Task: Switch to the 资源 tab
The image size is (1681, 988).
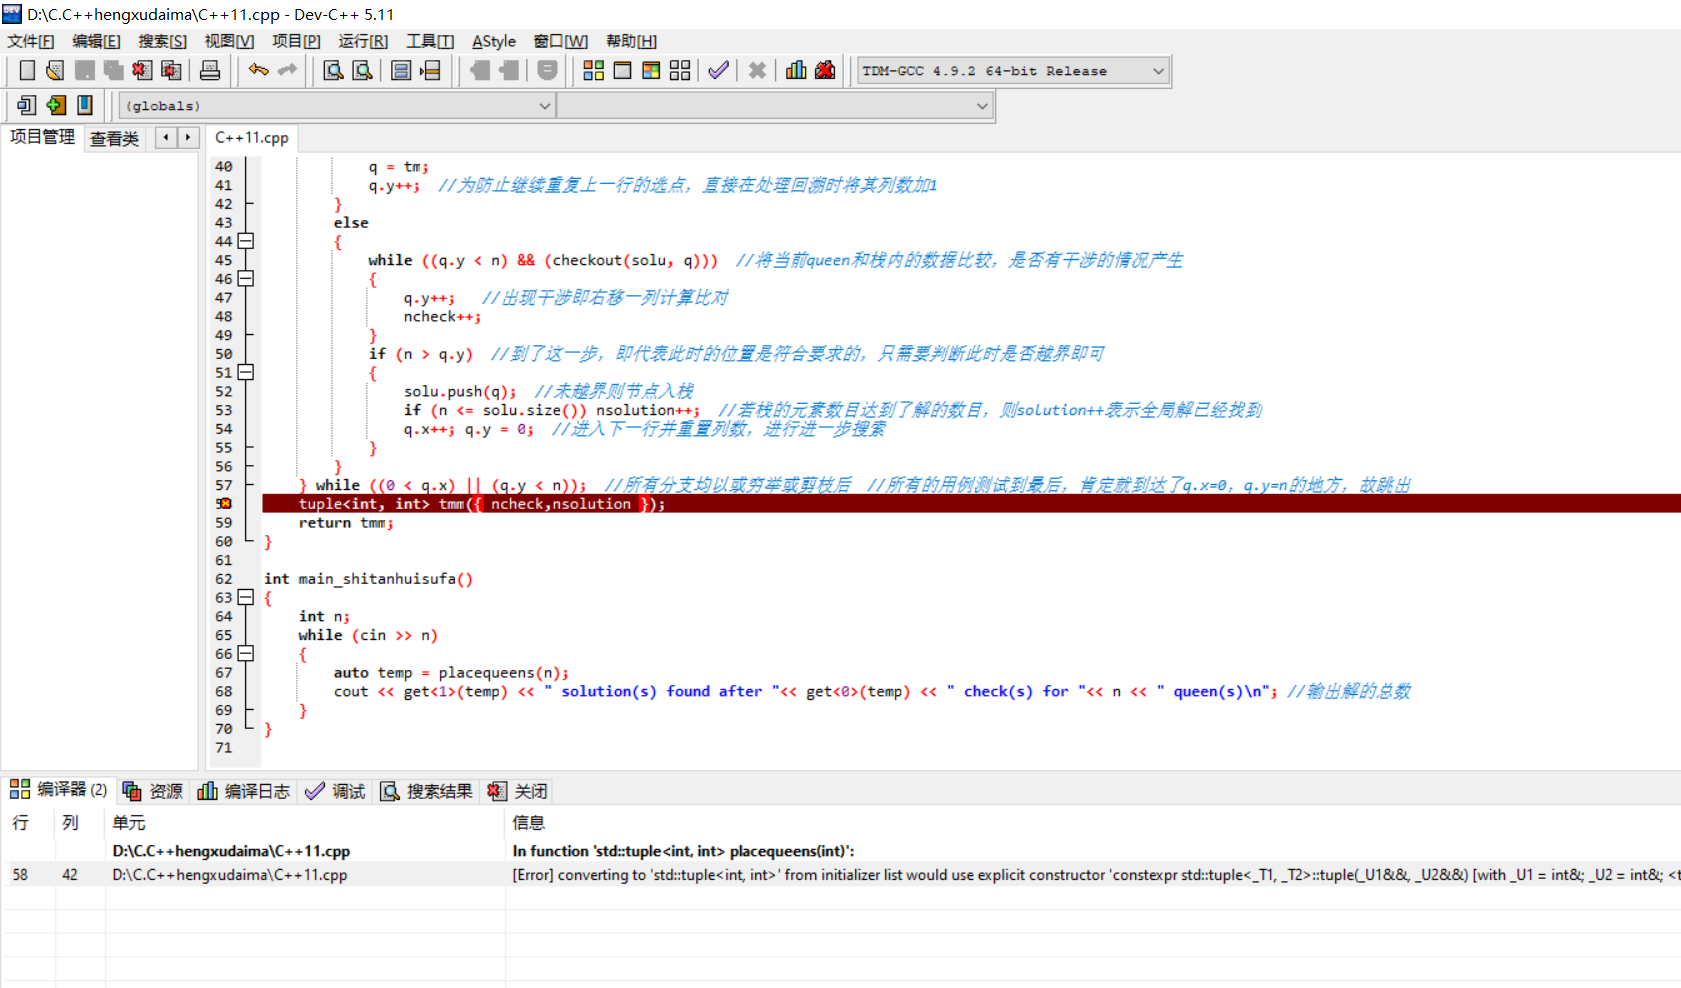Action: pos(153,791)
